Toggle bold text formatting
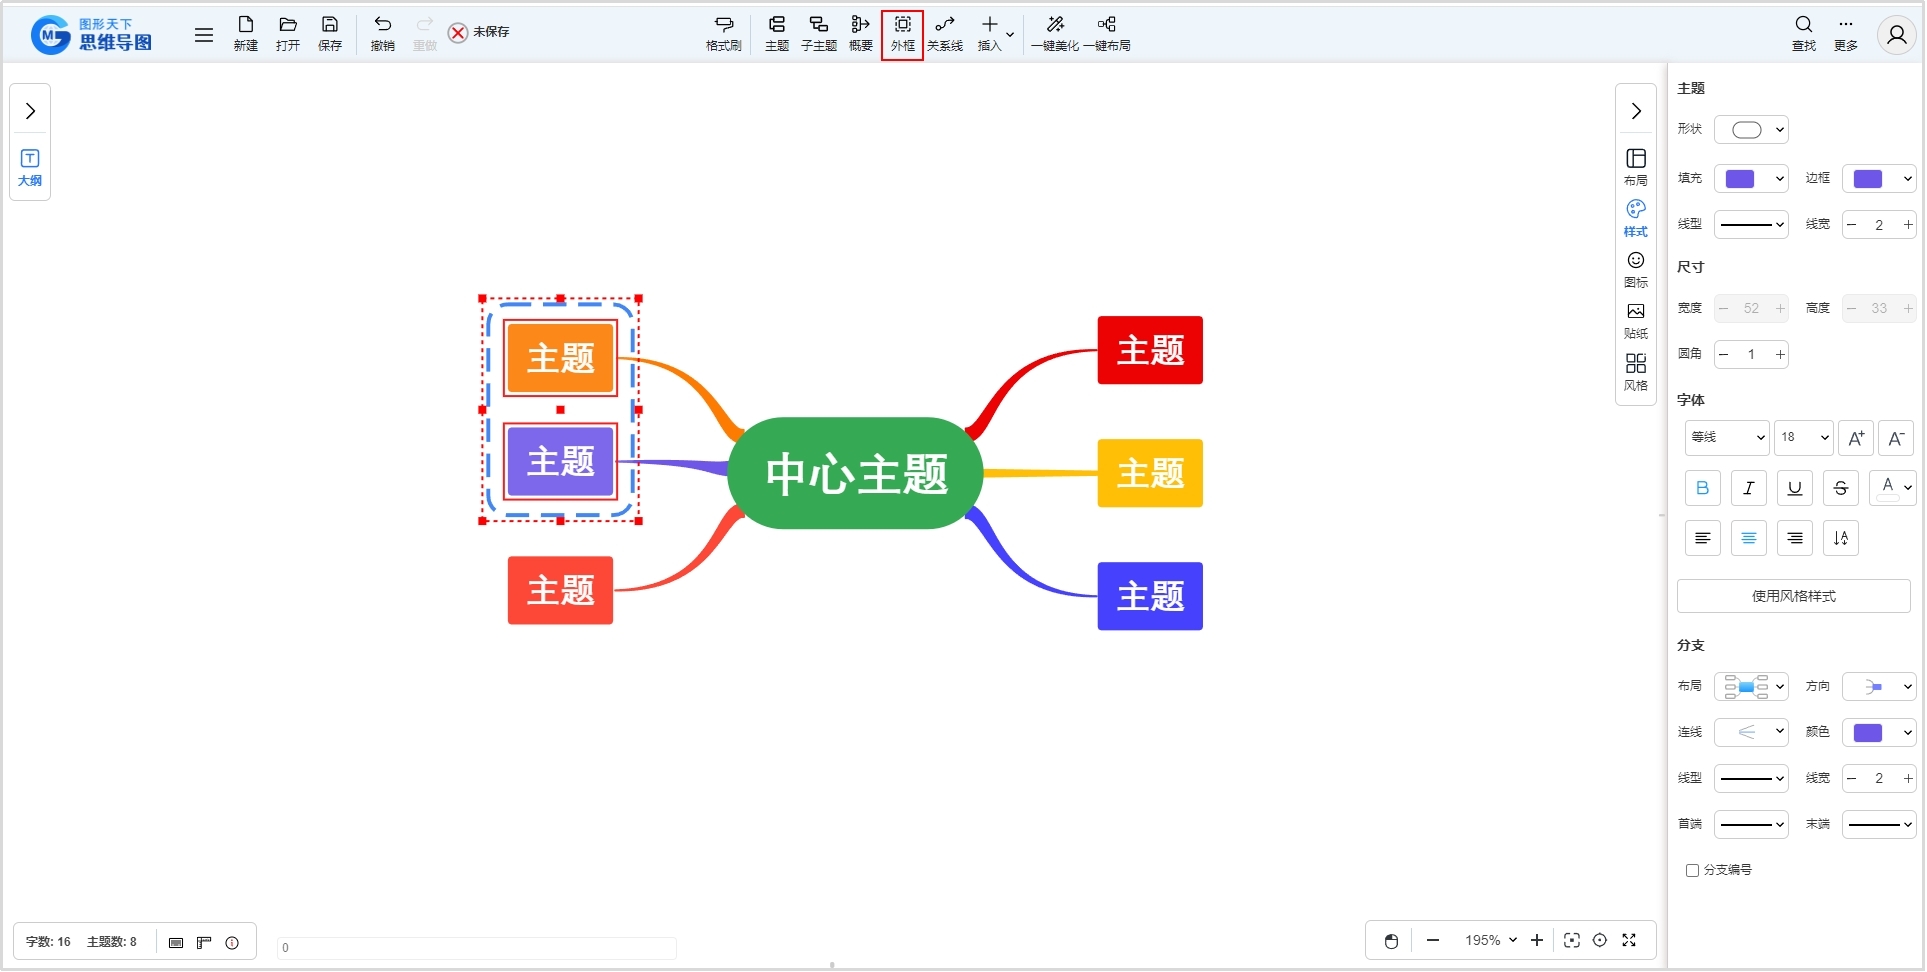This screenshot has width=1927, height=972. (x=1703, y=488)
